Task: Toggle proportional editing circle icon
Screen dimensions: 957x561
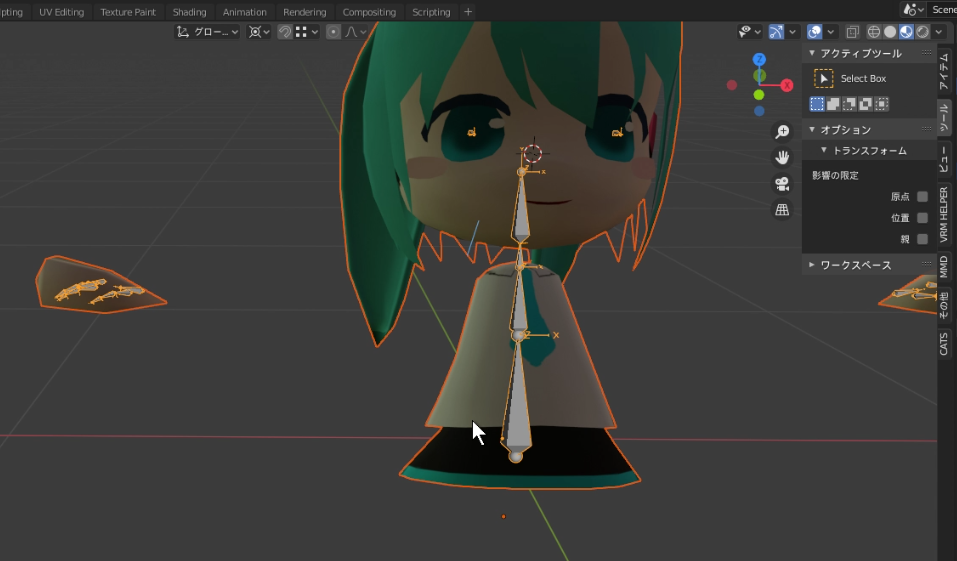Action: 333,32
